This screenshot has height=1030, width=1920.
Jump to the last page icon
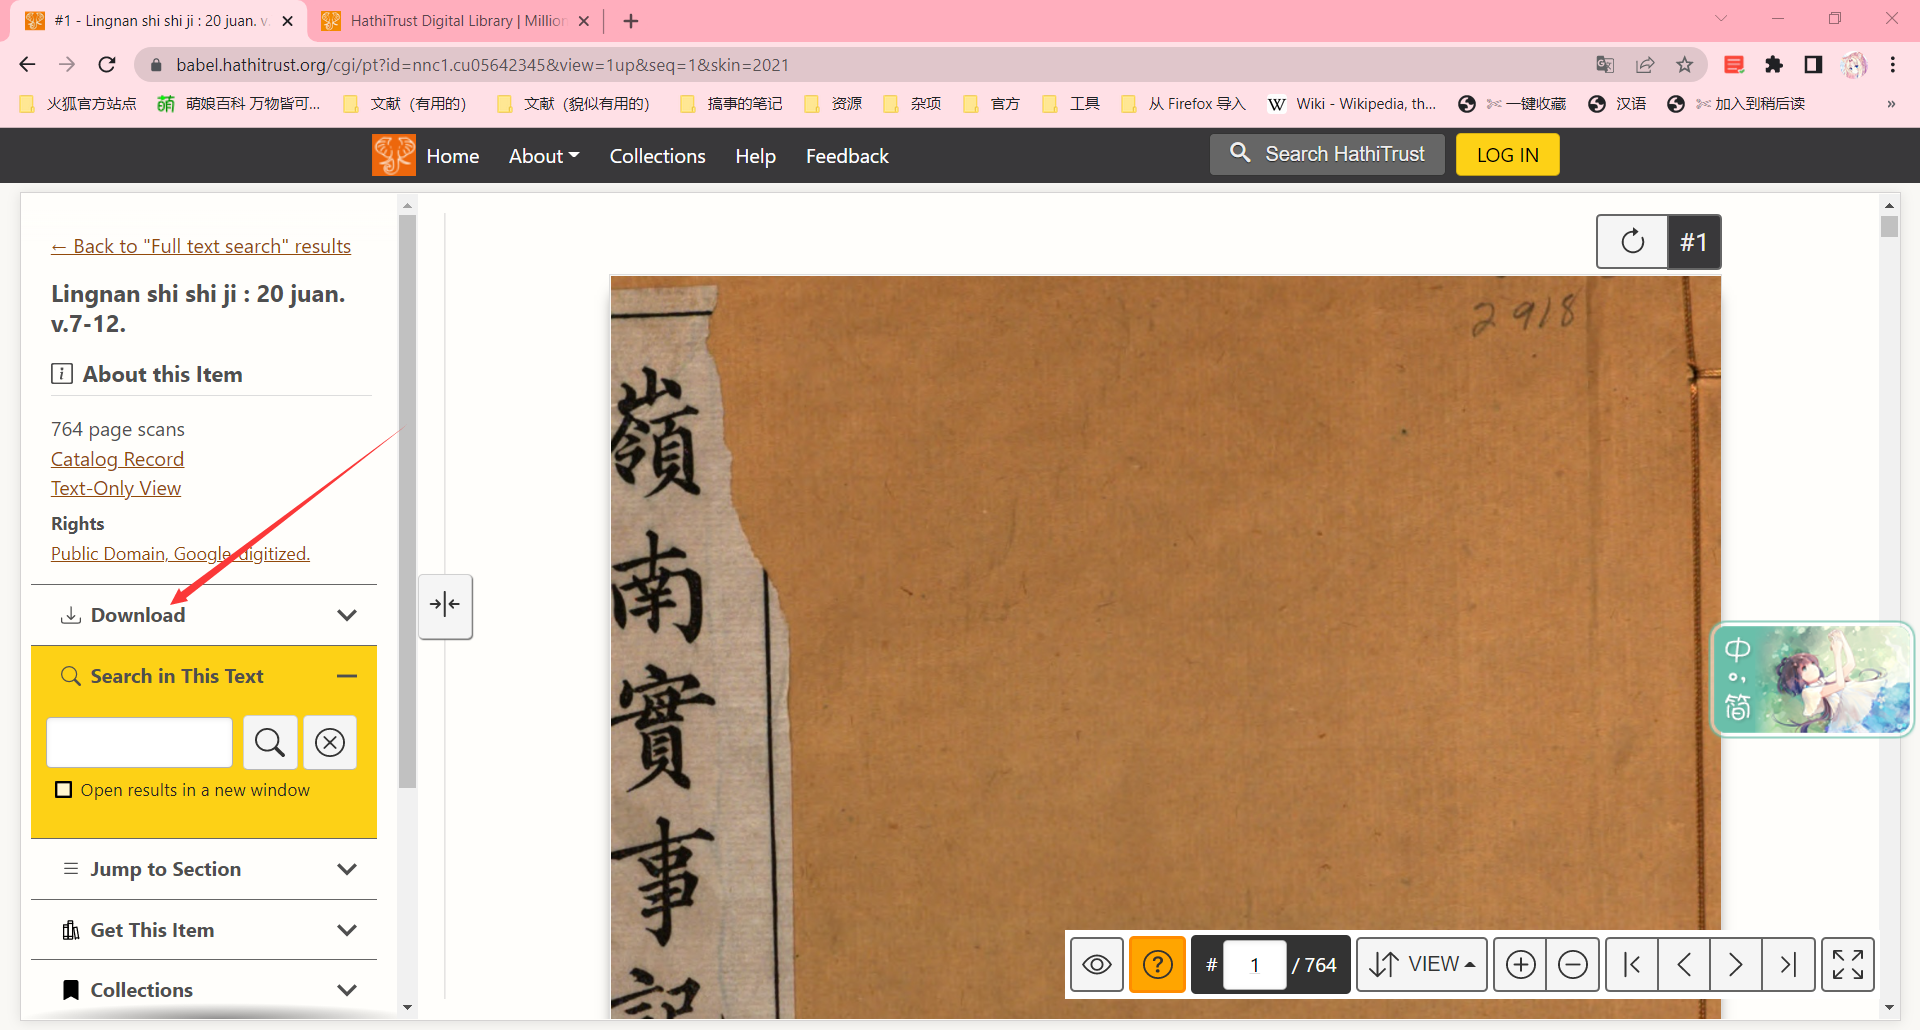(x=1788, y=965)
